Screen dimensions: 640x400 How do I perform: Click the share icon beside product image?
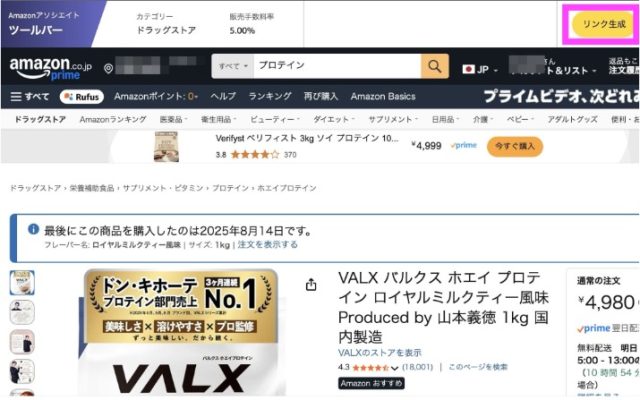pyautogui.click(x=311, y=284)
